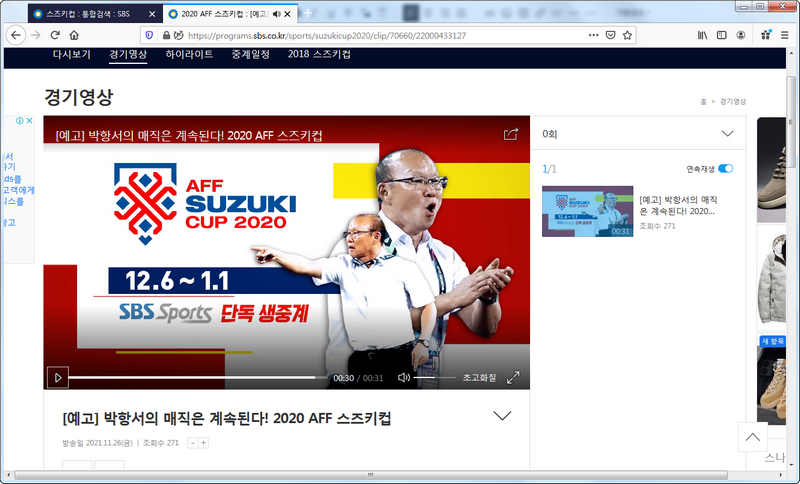This screenshot has width=800, height=484.
Task: Open the browser home page
Action: (x=74, y=35)
